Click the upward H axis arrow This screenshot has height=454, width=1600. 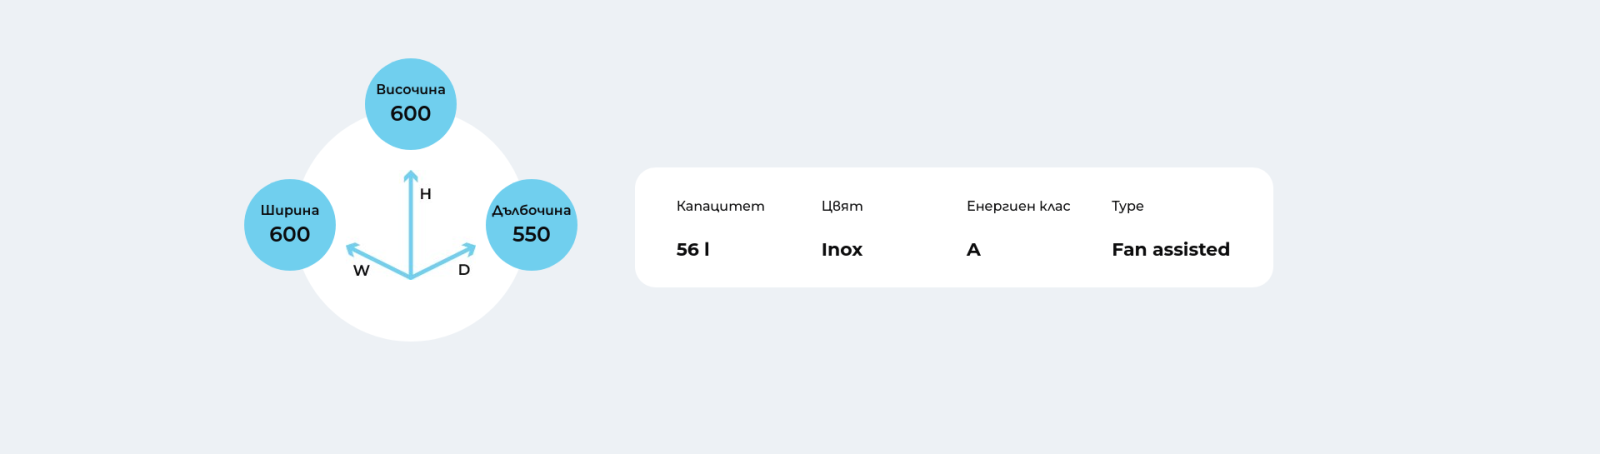click(411, 224)
